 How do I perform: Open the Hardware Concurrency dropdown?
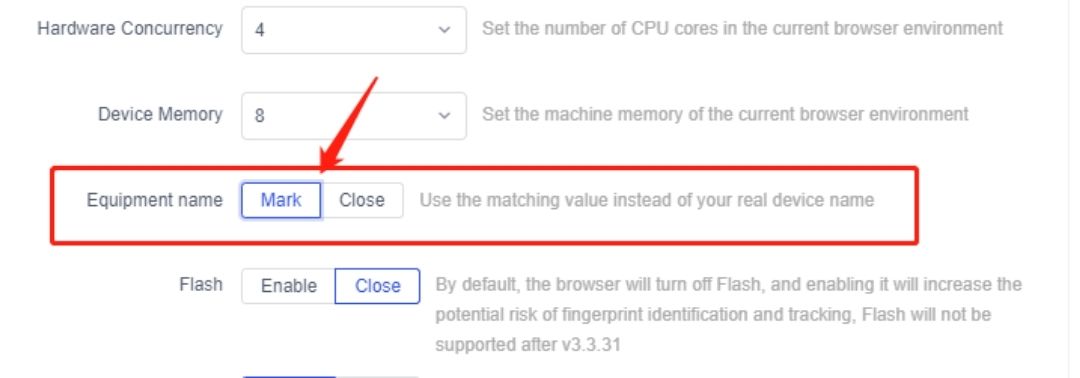point(353,30)
